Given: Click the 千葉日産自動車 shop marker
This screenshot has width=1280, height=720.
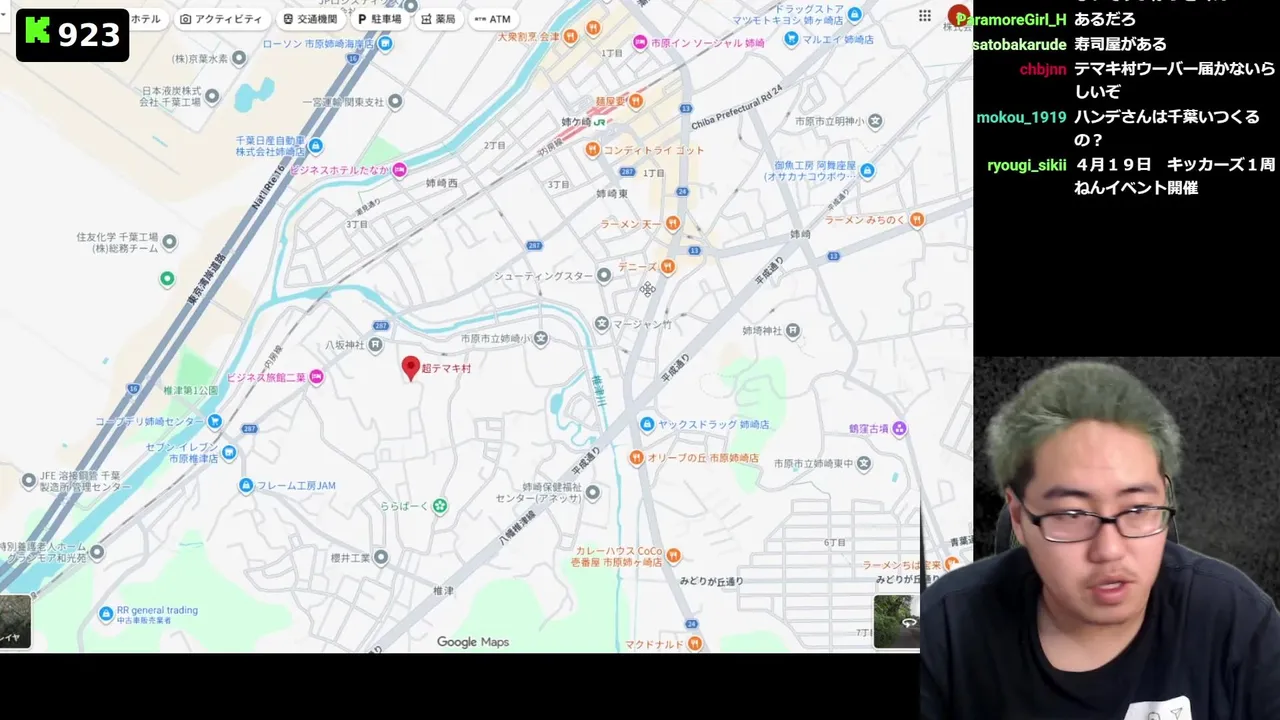Looking at the screenshot, I should pyautogui.click(x=316, y=146).
